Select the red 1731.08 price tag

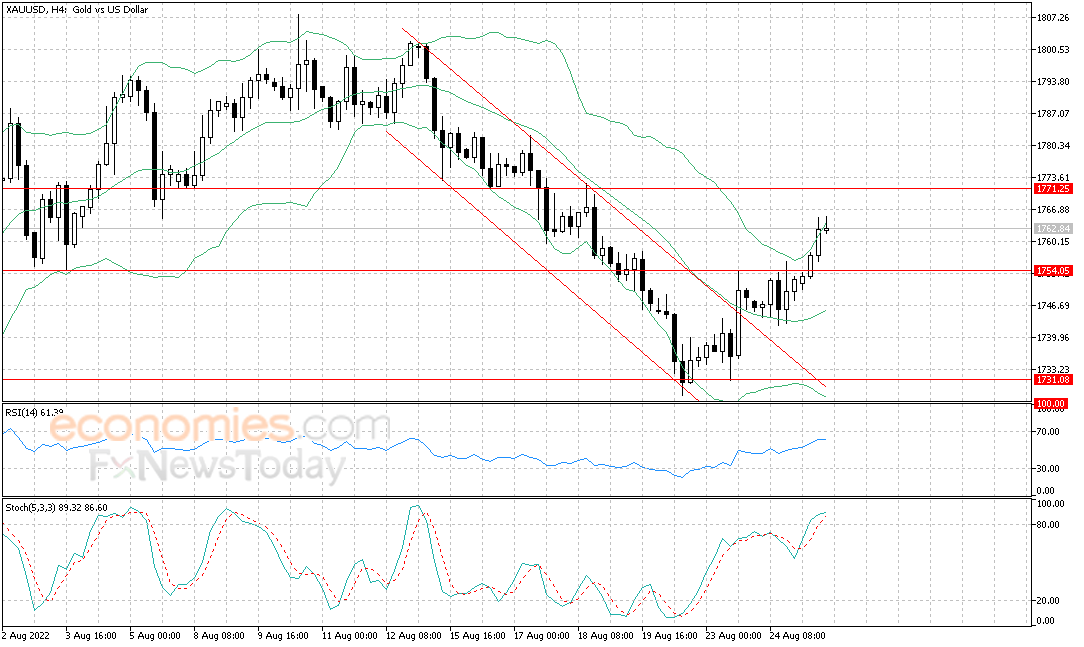coord(1052,379)
